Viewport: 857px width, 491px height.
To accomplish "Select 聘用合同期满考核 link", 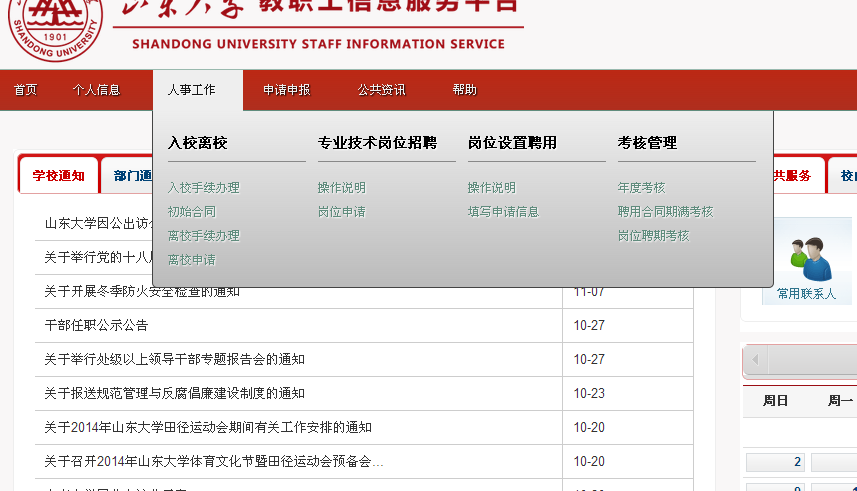I will tap(665, 212).
